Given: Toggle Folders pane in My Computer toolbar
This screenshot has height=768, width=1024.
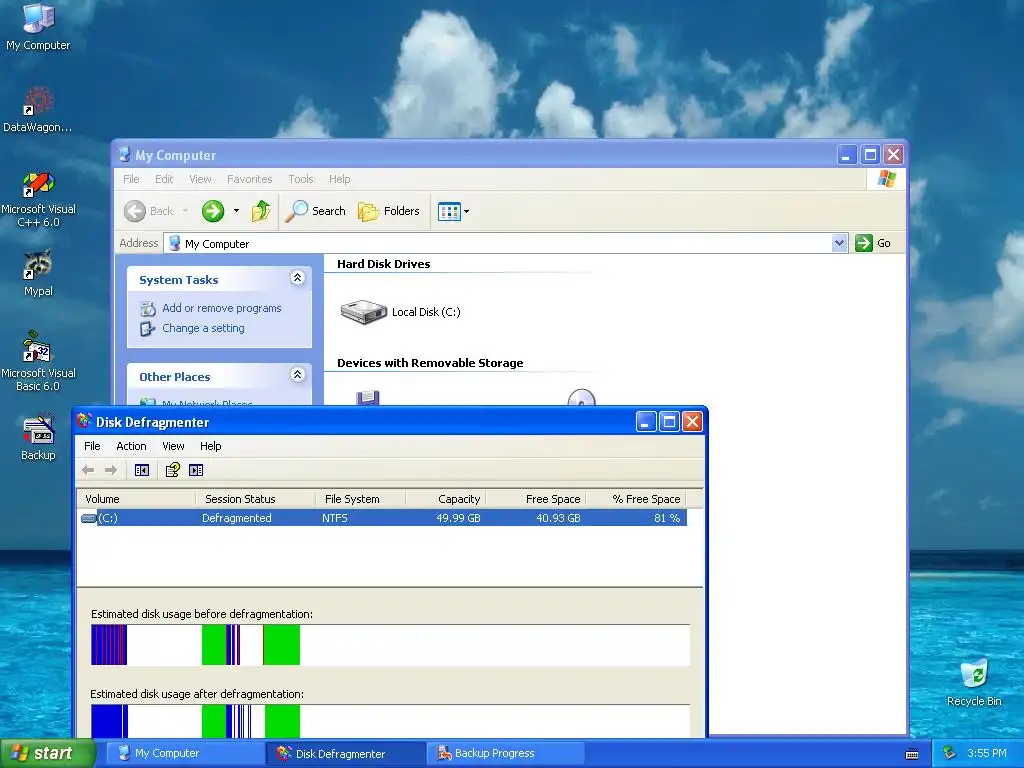Looking at the screenshot, I should coord(389,211).
